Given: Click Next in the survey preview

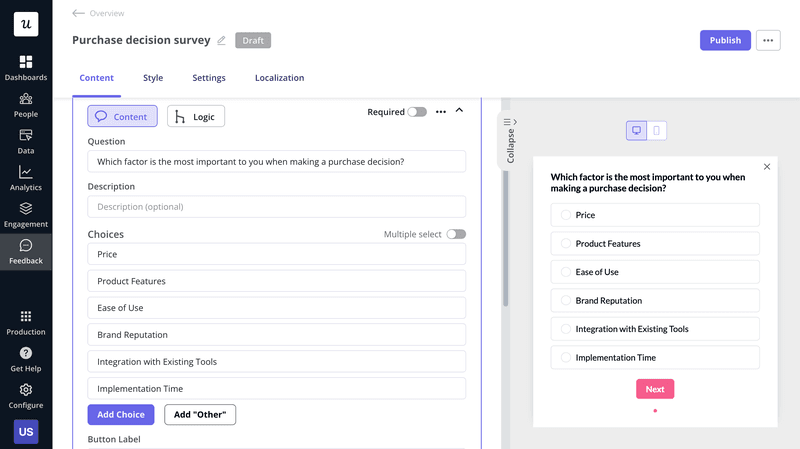Looking at the screenshot, I should pos(655,389).
